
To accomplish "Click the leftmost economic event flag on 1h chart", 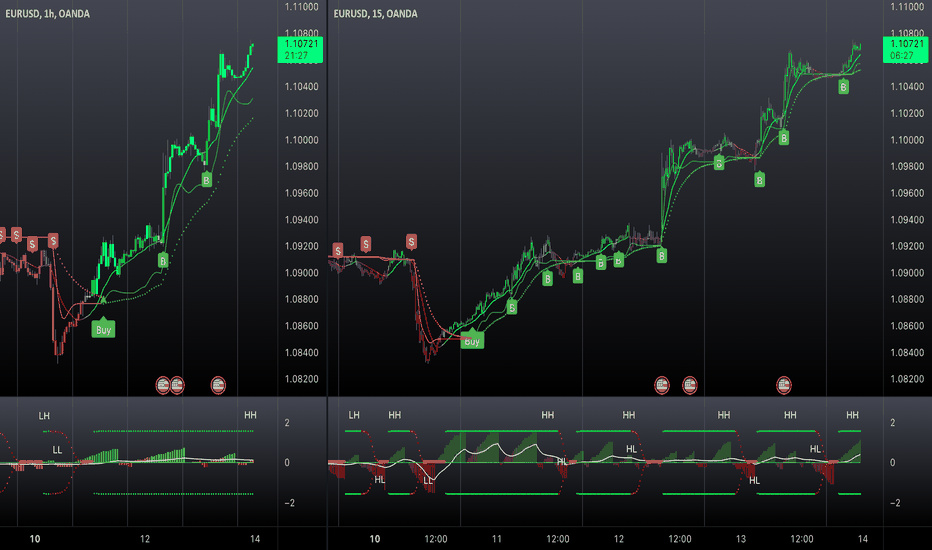I will point(163,385).
